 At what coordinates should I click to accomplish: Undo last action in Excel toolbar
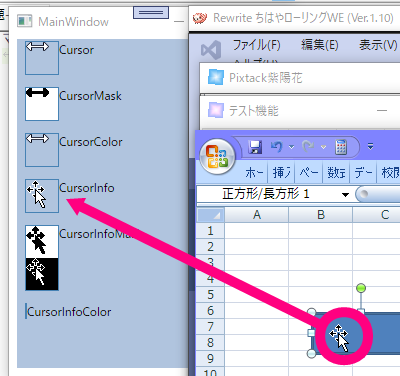[276, 146]
